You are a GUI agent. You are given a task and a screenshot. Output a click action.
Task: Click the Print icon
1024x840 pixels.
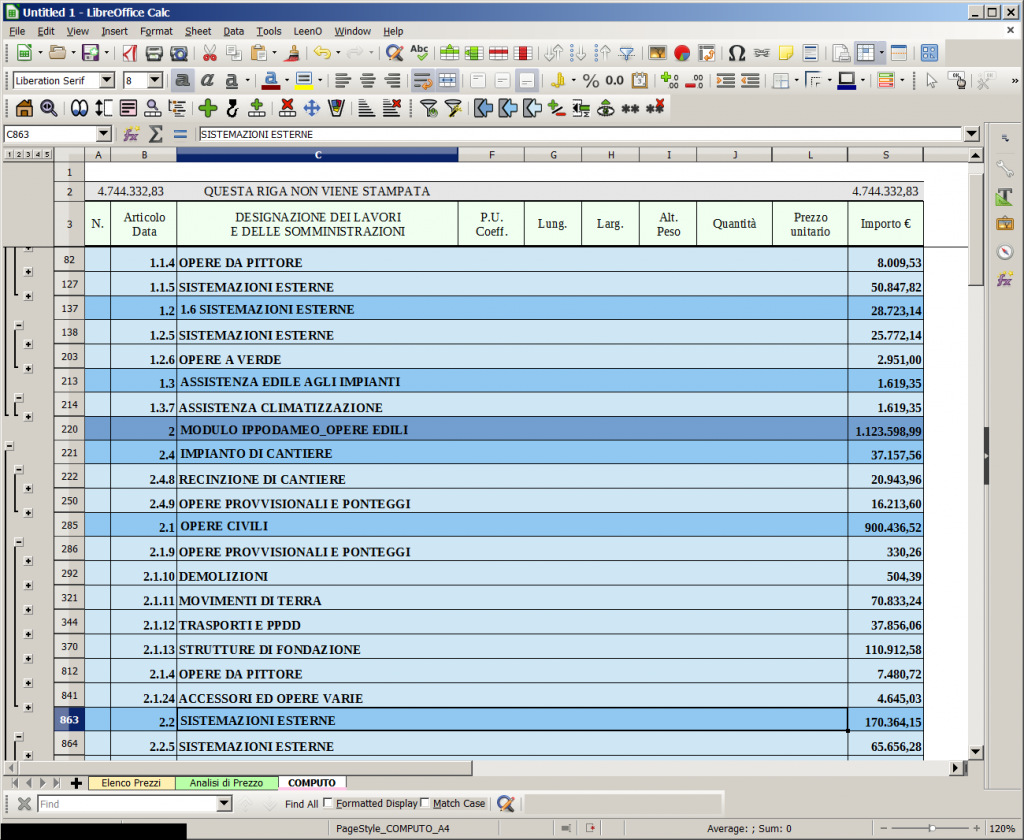153,53
